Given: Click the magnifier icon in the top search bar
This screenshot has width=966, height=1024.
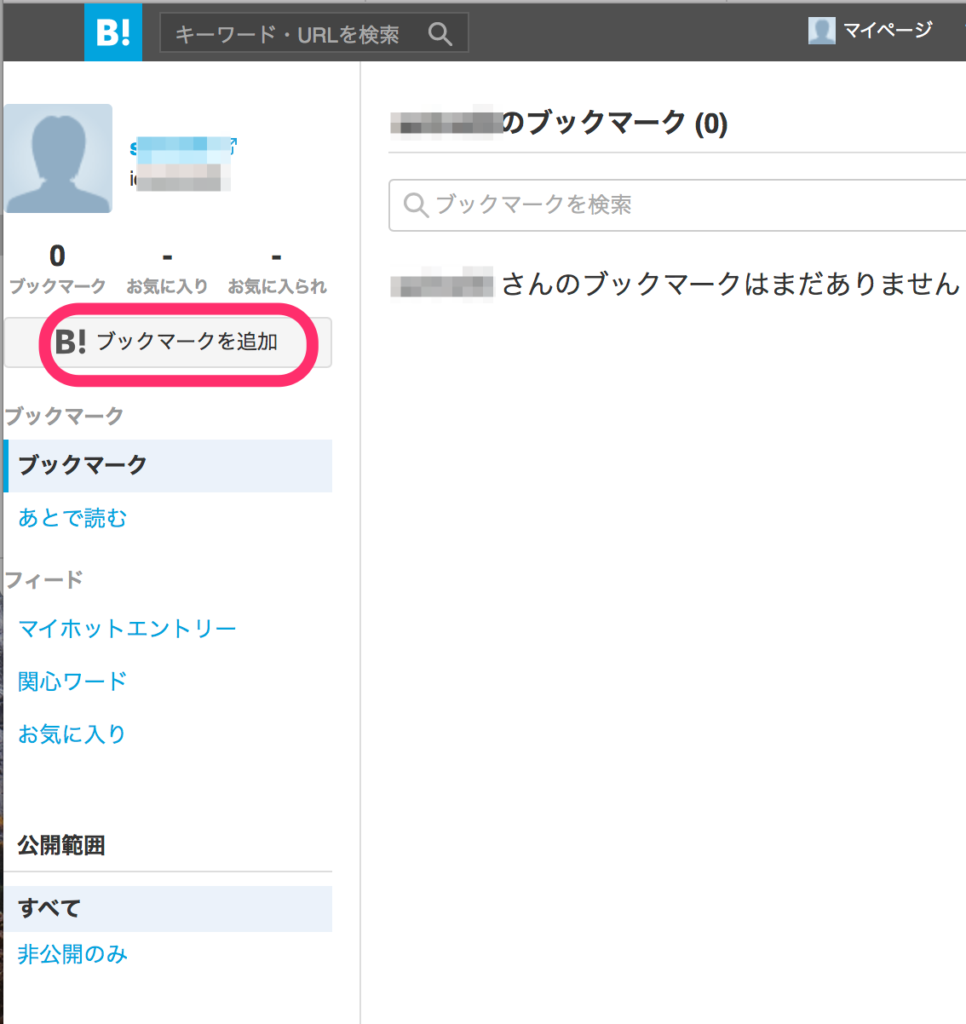Looking at the screenshot, I should [x=440, y=32].
